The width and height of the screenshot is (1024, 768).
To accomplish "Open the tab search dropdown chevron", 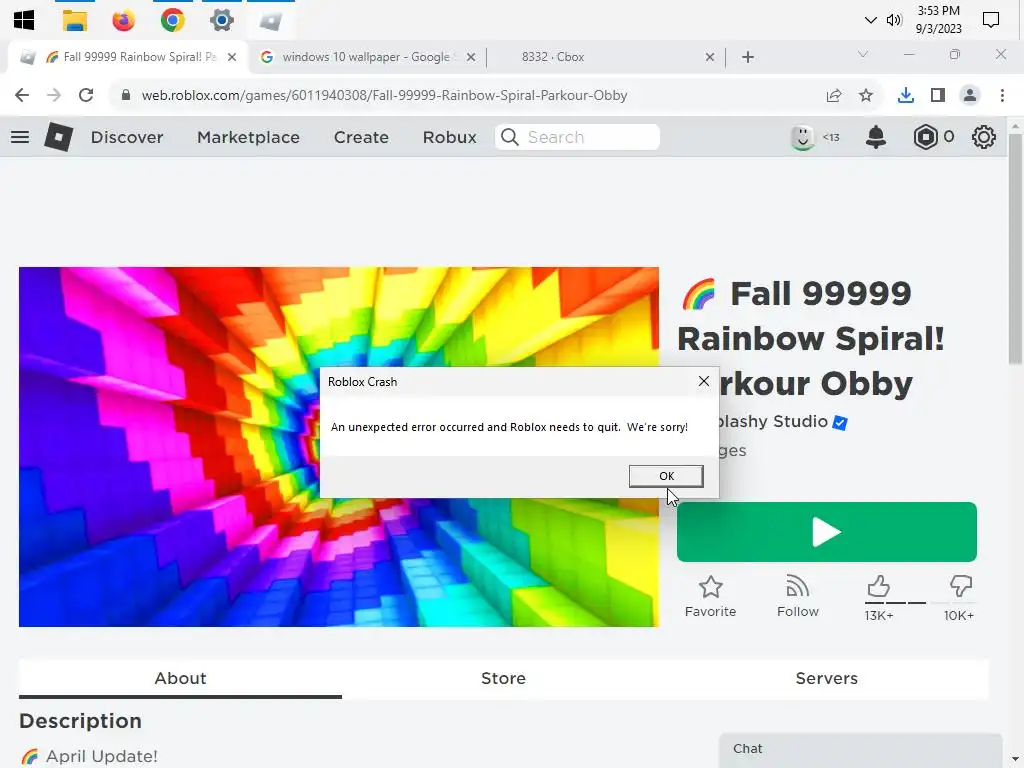I will tap(863, 54).
